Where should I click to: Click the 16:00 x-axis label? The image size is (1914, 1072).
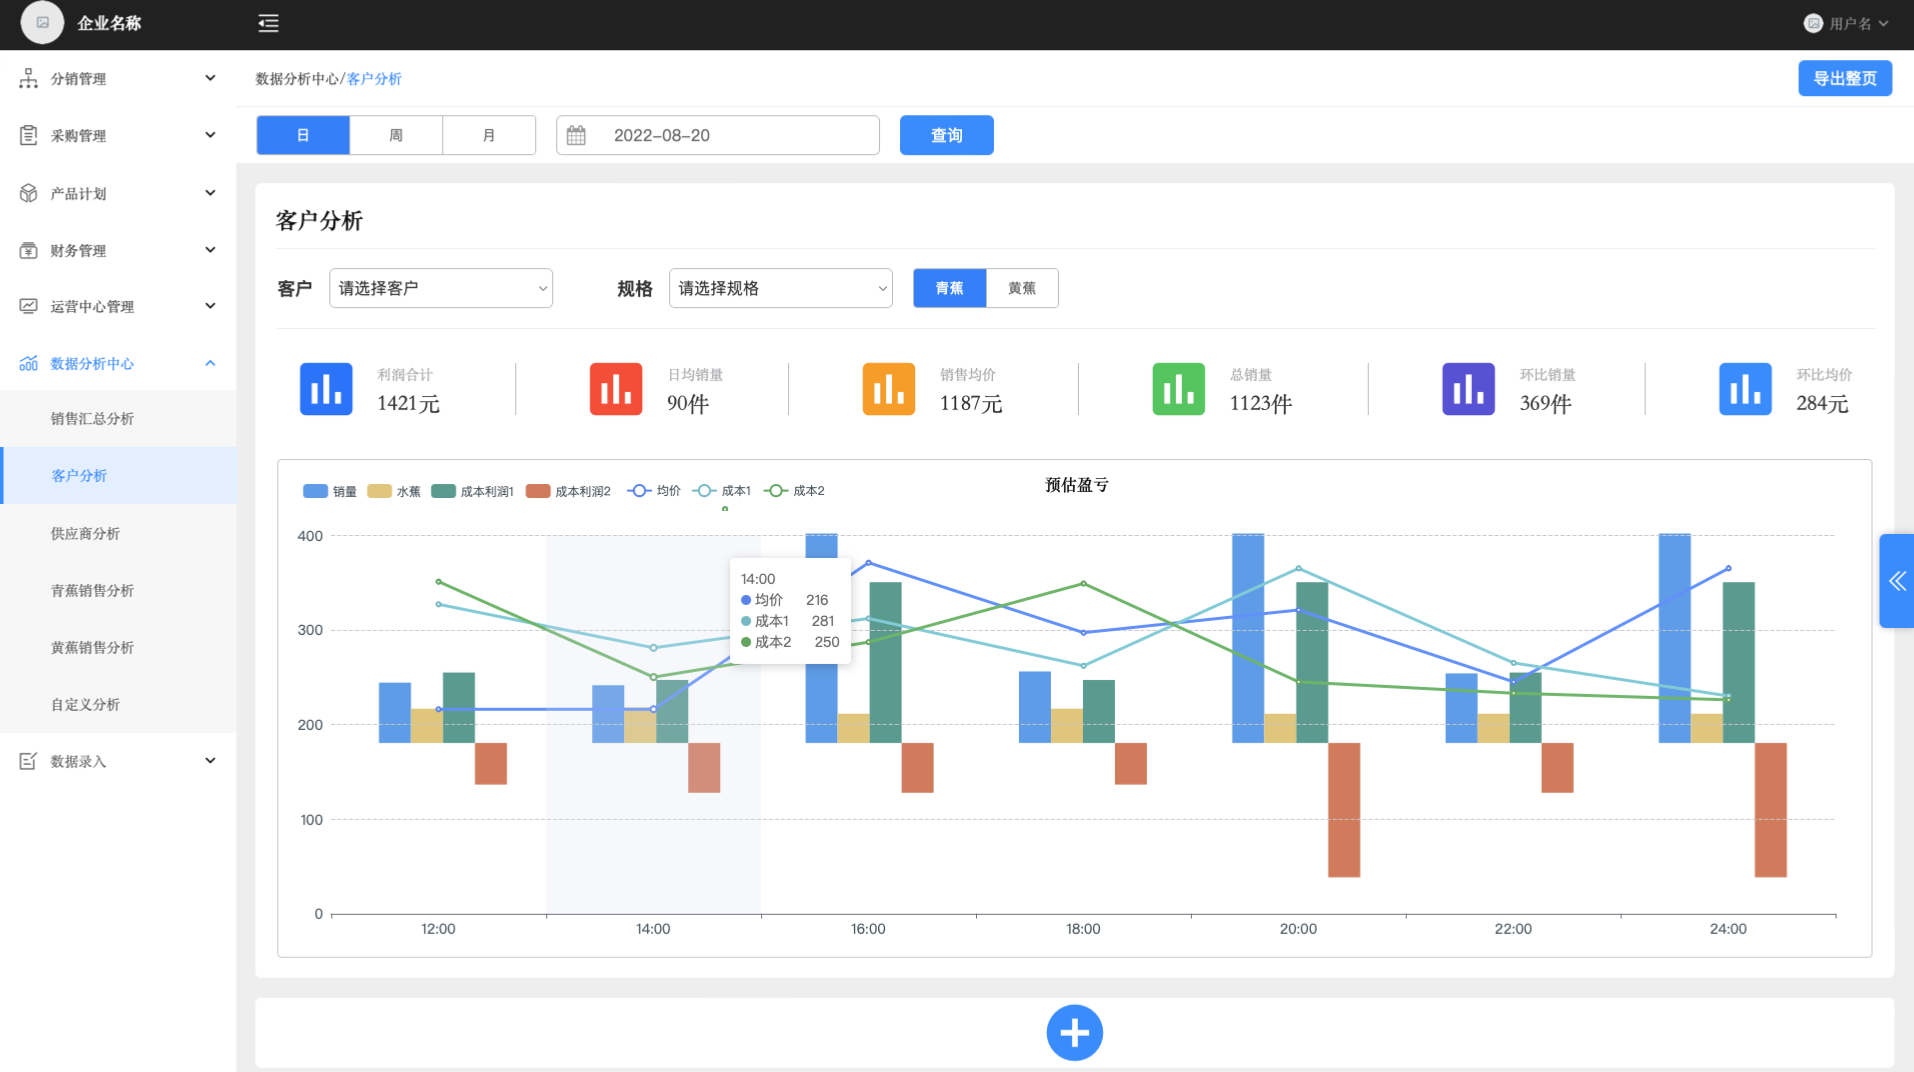tap(868, 929)
